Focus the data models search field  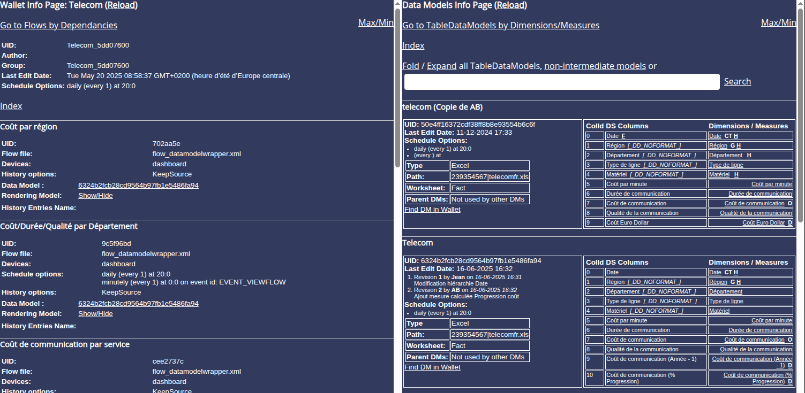(562, 82)
